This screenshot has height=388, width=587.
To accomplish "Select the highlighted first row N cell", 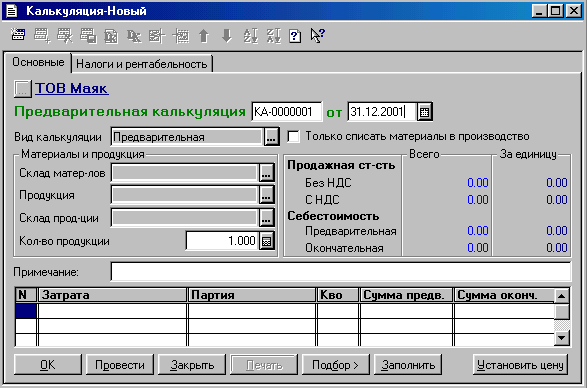I will pos(26,311).
